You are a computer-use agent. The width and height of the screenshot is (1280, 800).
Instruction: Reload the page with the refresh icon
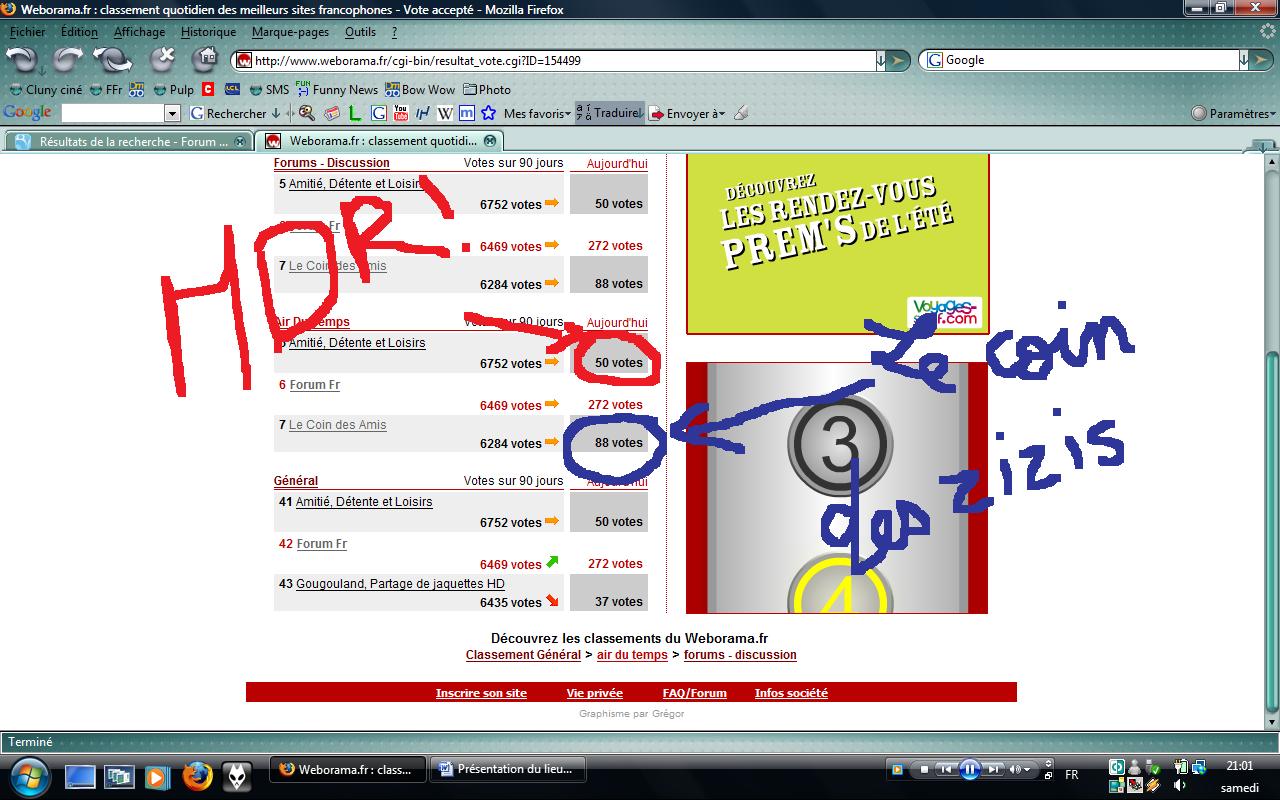coord(113,60)
